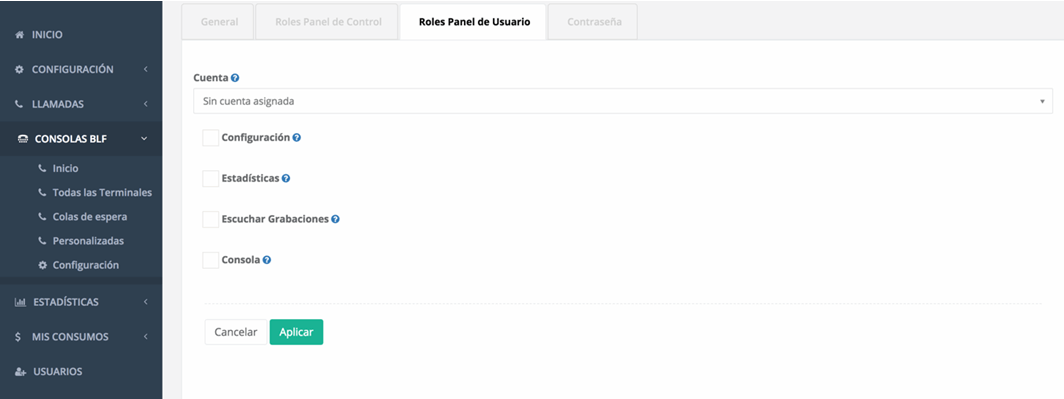
Task: Toggle the Consola checkbox
Action: point(210,260)
